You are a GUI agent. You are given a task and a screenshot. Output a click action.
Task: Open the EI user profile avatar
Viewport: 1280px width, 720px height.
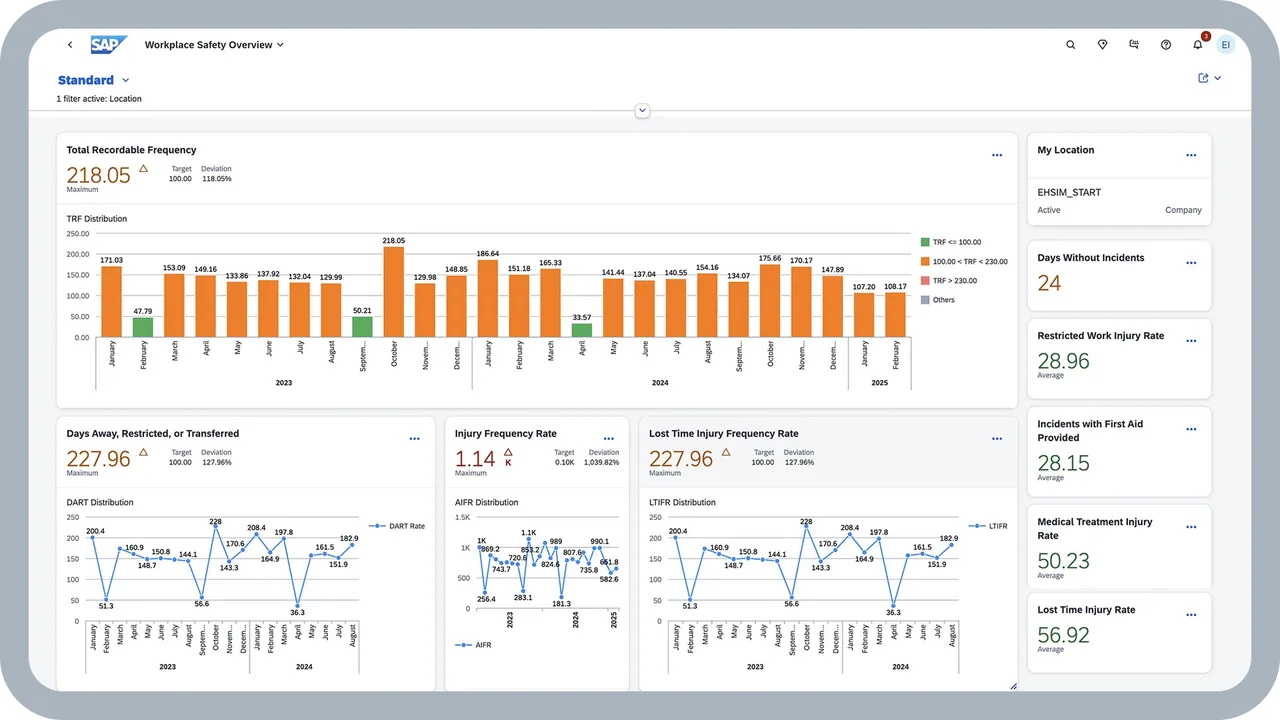click(x=1226, y=45)
